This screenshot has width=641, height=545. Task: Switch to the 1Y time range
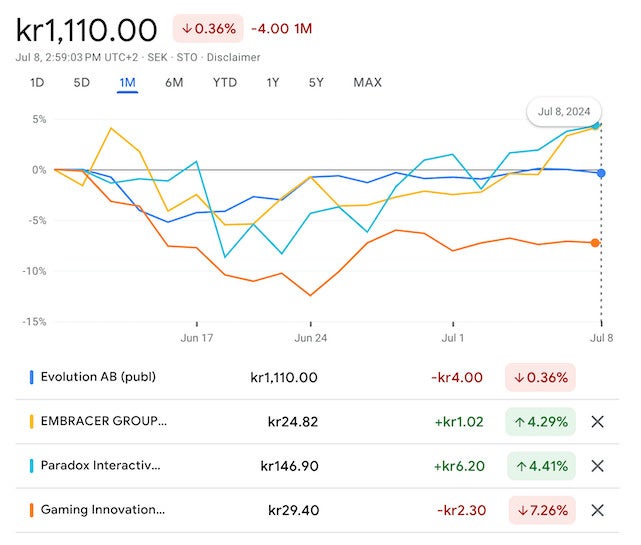pyautogui.click(x=273, y=82)
